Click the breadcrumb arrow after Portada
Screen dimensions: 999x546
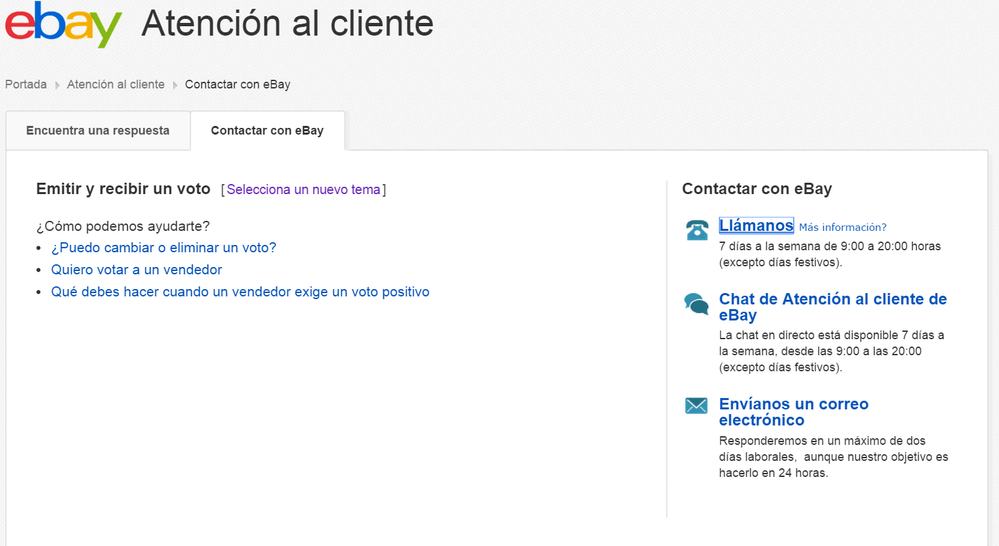coord(57,85)
